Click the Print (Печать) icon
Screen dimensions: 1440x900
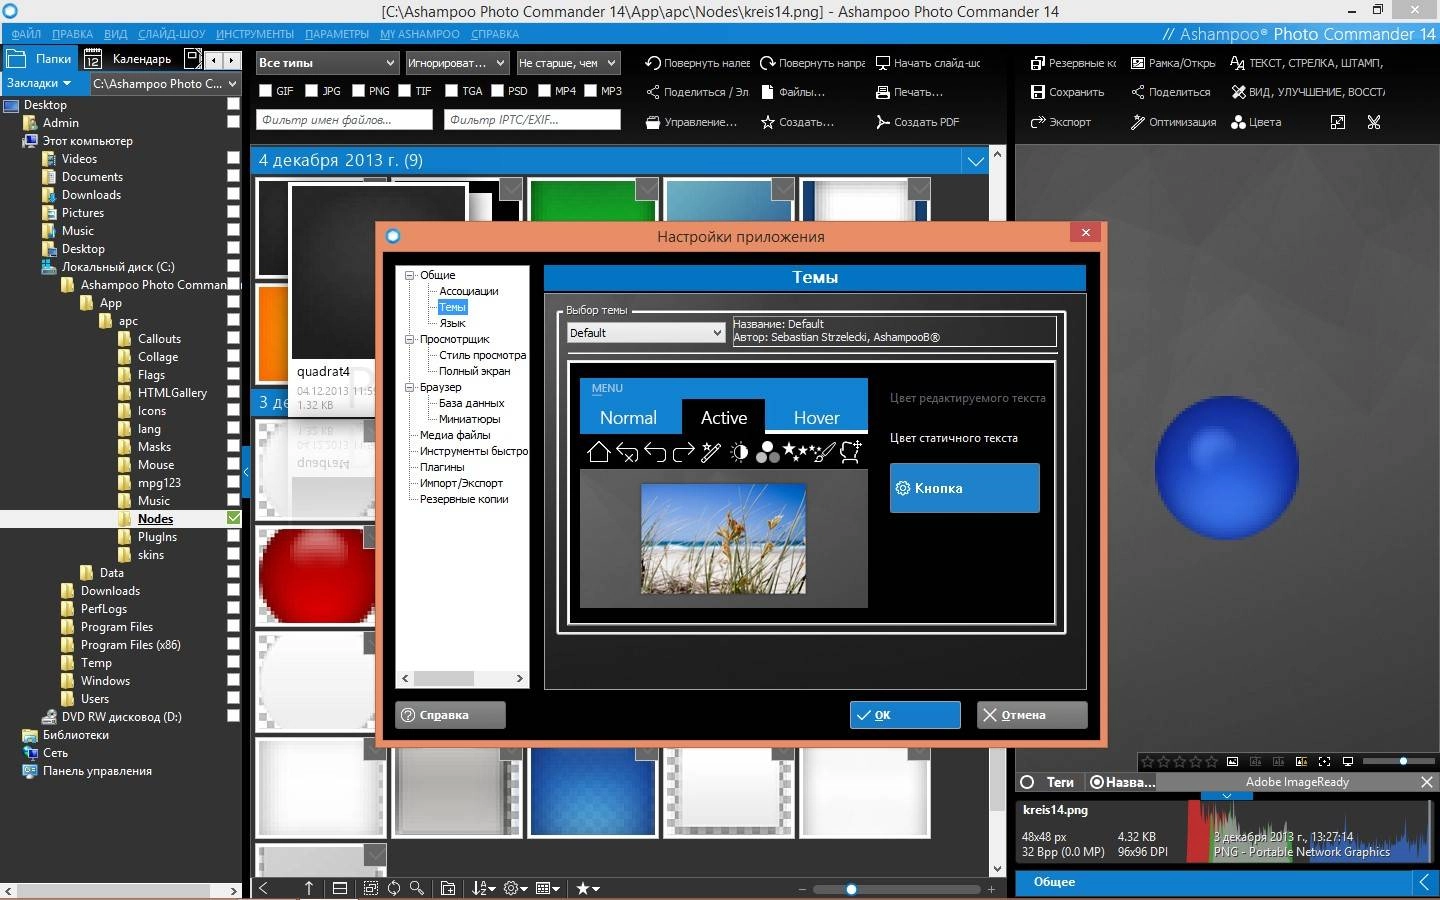tap(883, 92)
